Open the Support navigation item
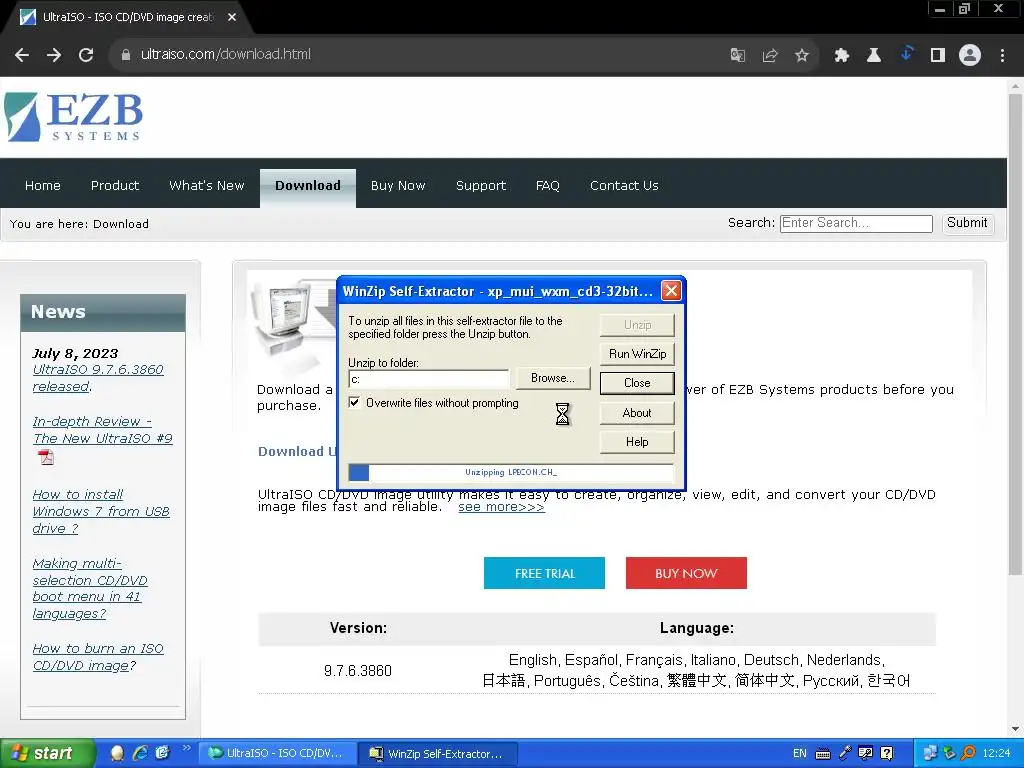Image resolution: width=1024 pixels, height=768 pixels. click(x=481, y=185)
